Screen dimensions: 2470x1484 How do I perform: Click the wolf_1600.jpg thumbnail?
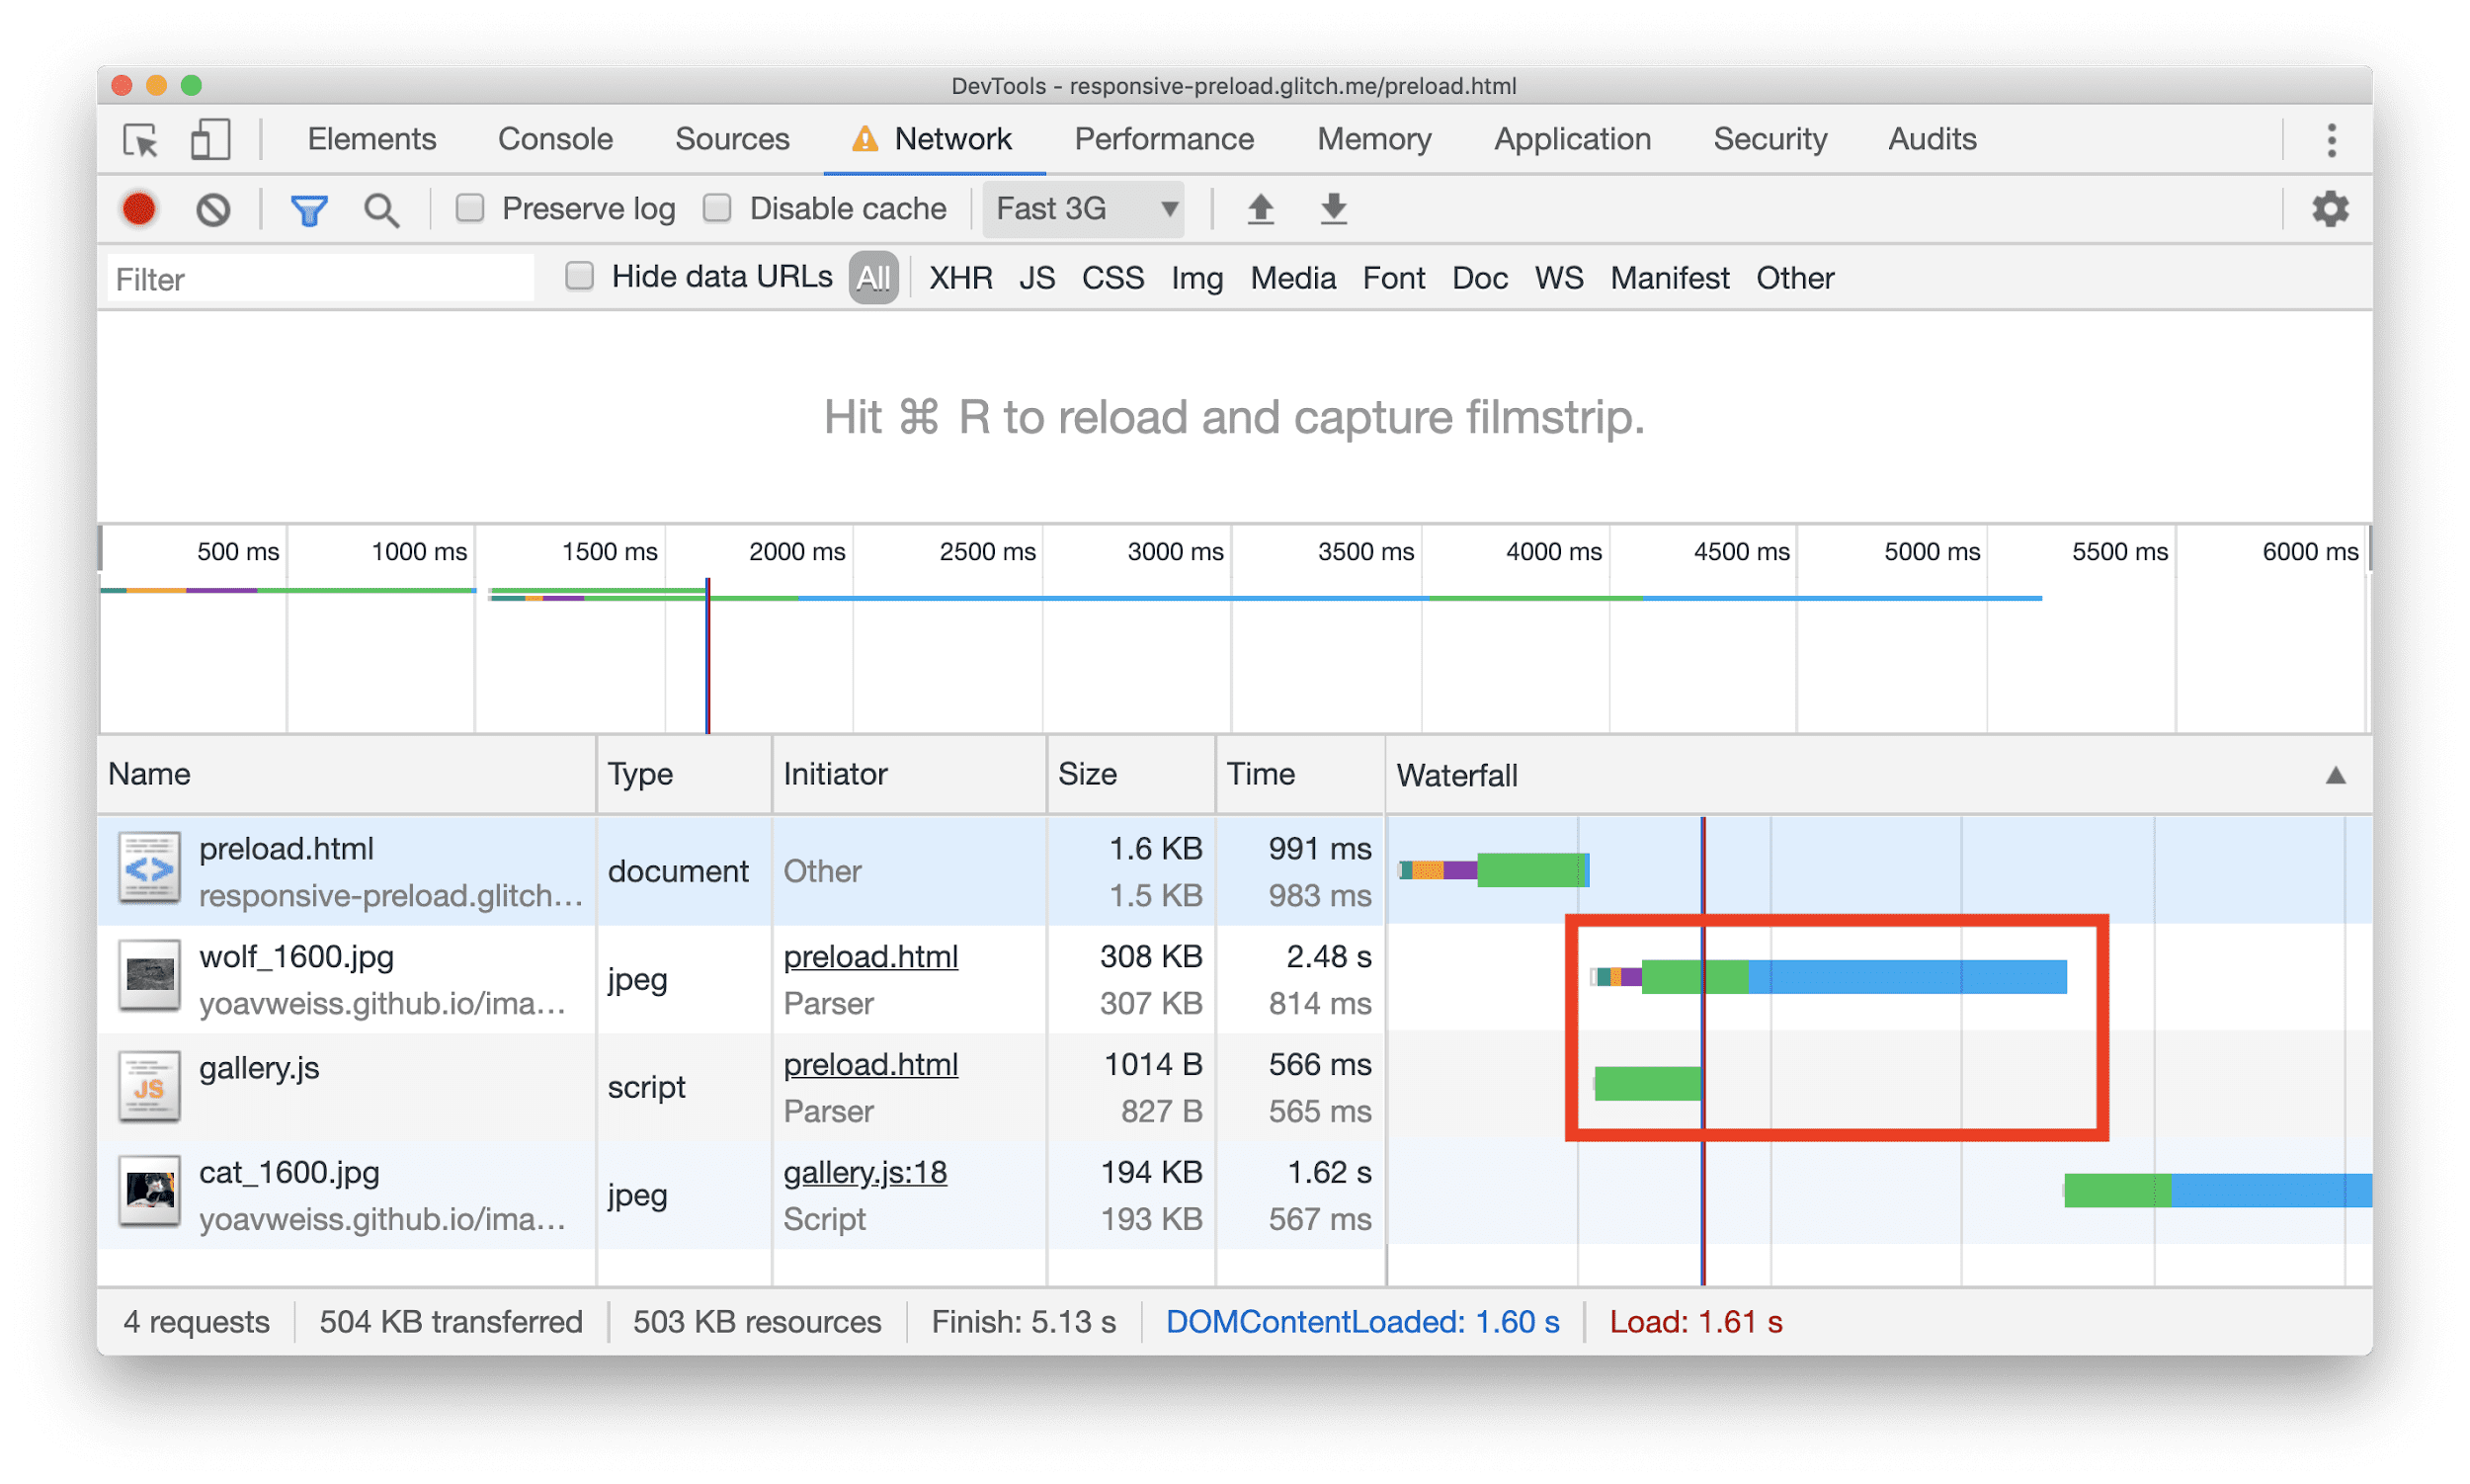[148, 977]
